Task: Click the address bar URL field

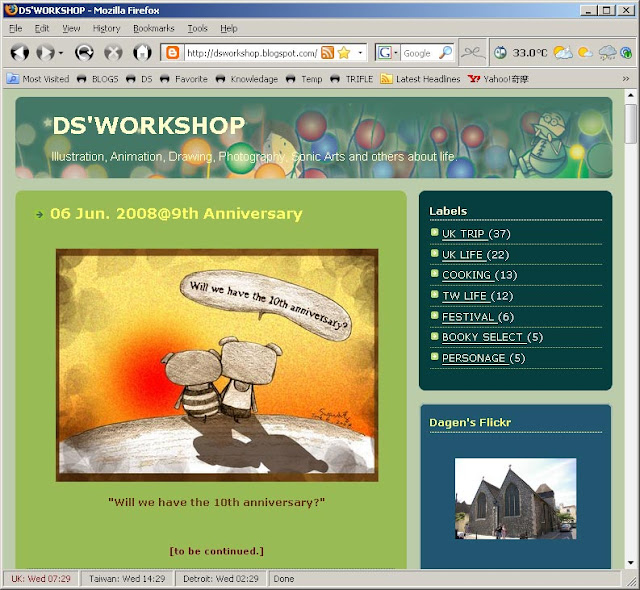Action: coord(251,53)
